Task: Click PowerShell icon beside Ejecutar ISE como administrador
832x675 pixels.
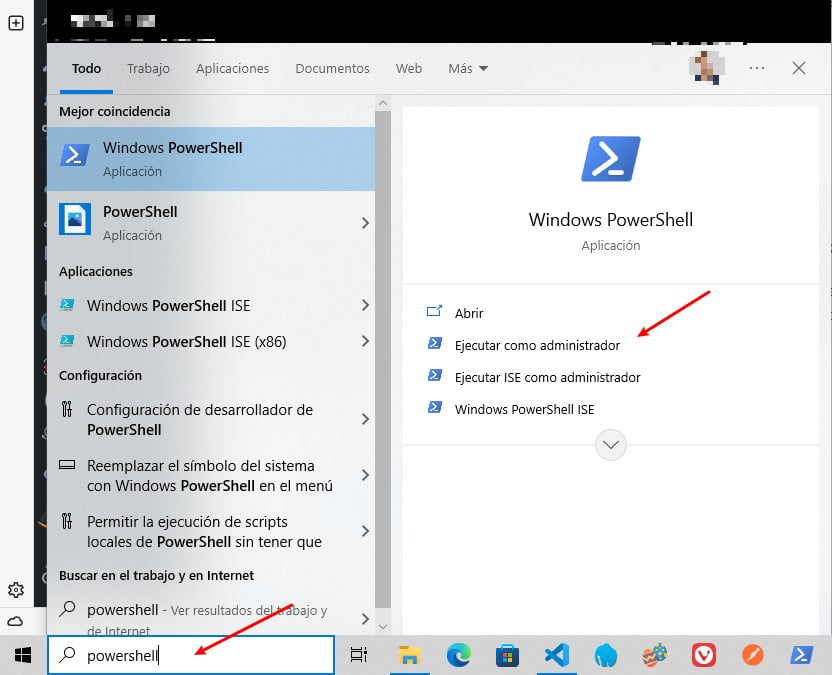Action: coord(435,376)
